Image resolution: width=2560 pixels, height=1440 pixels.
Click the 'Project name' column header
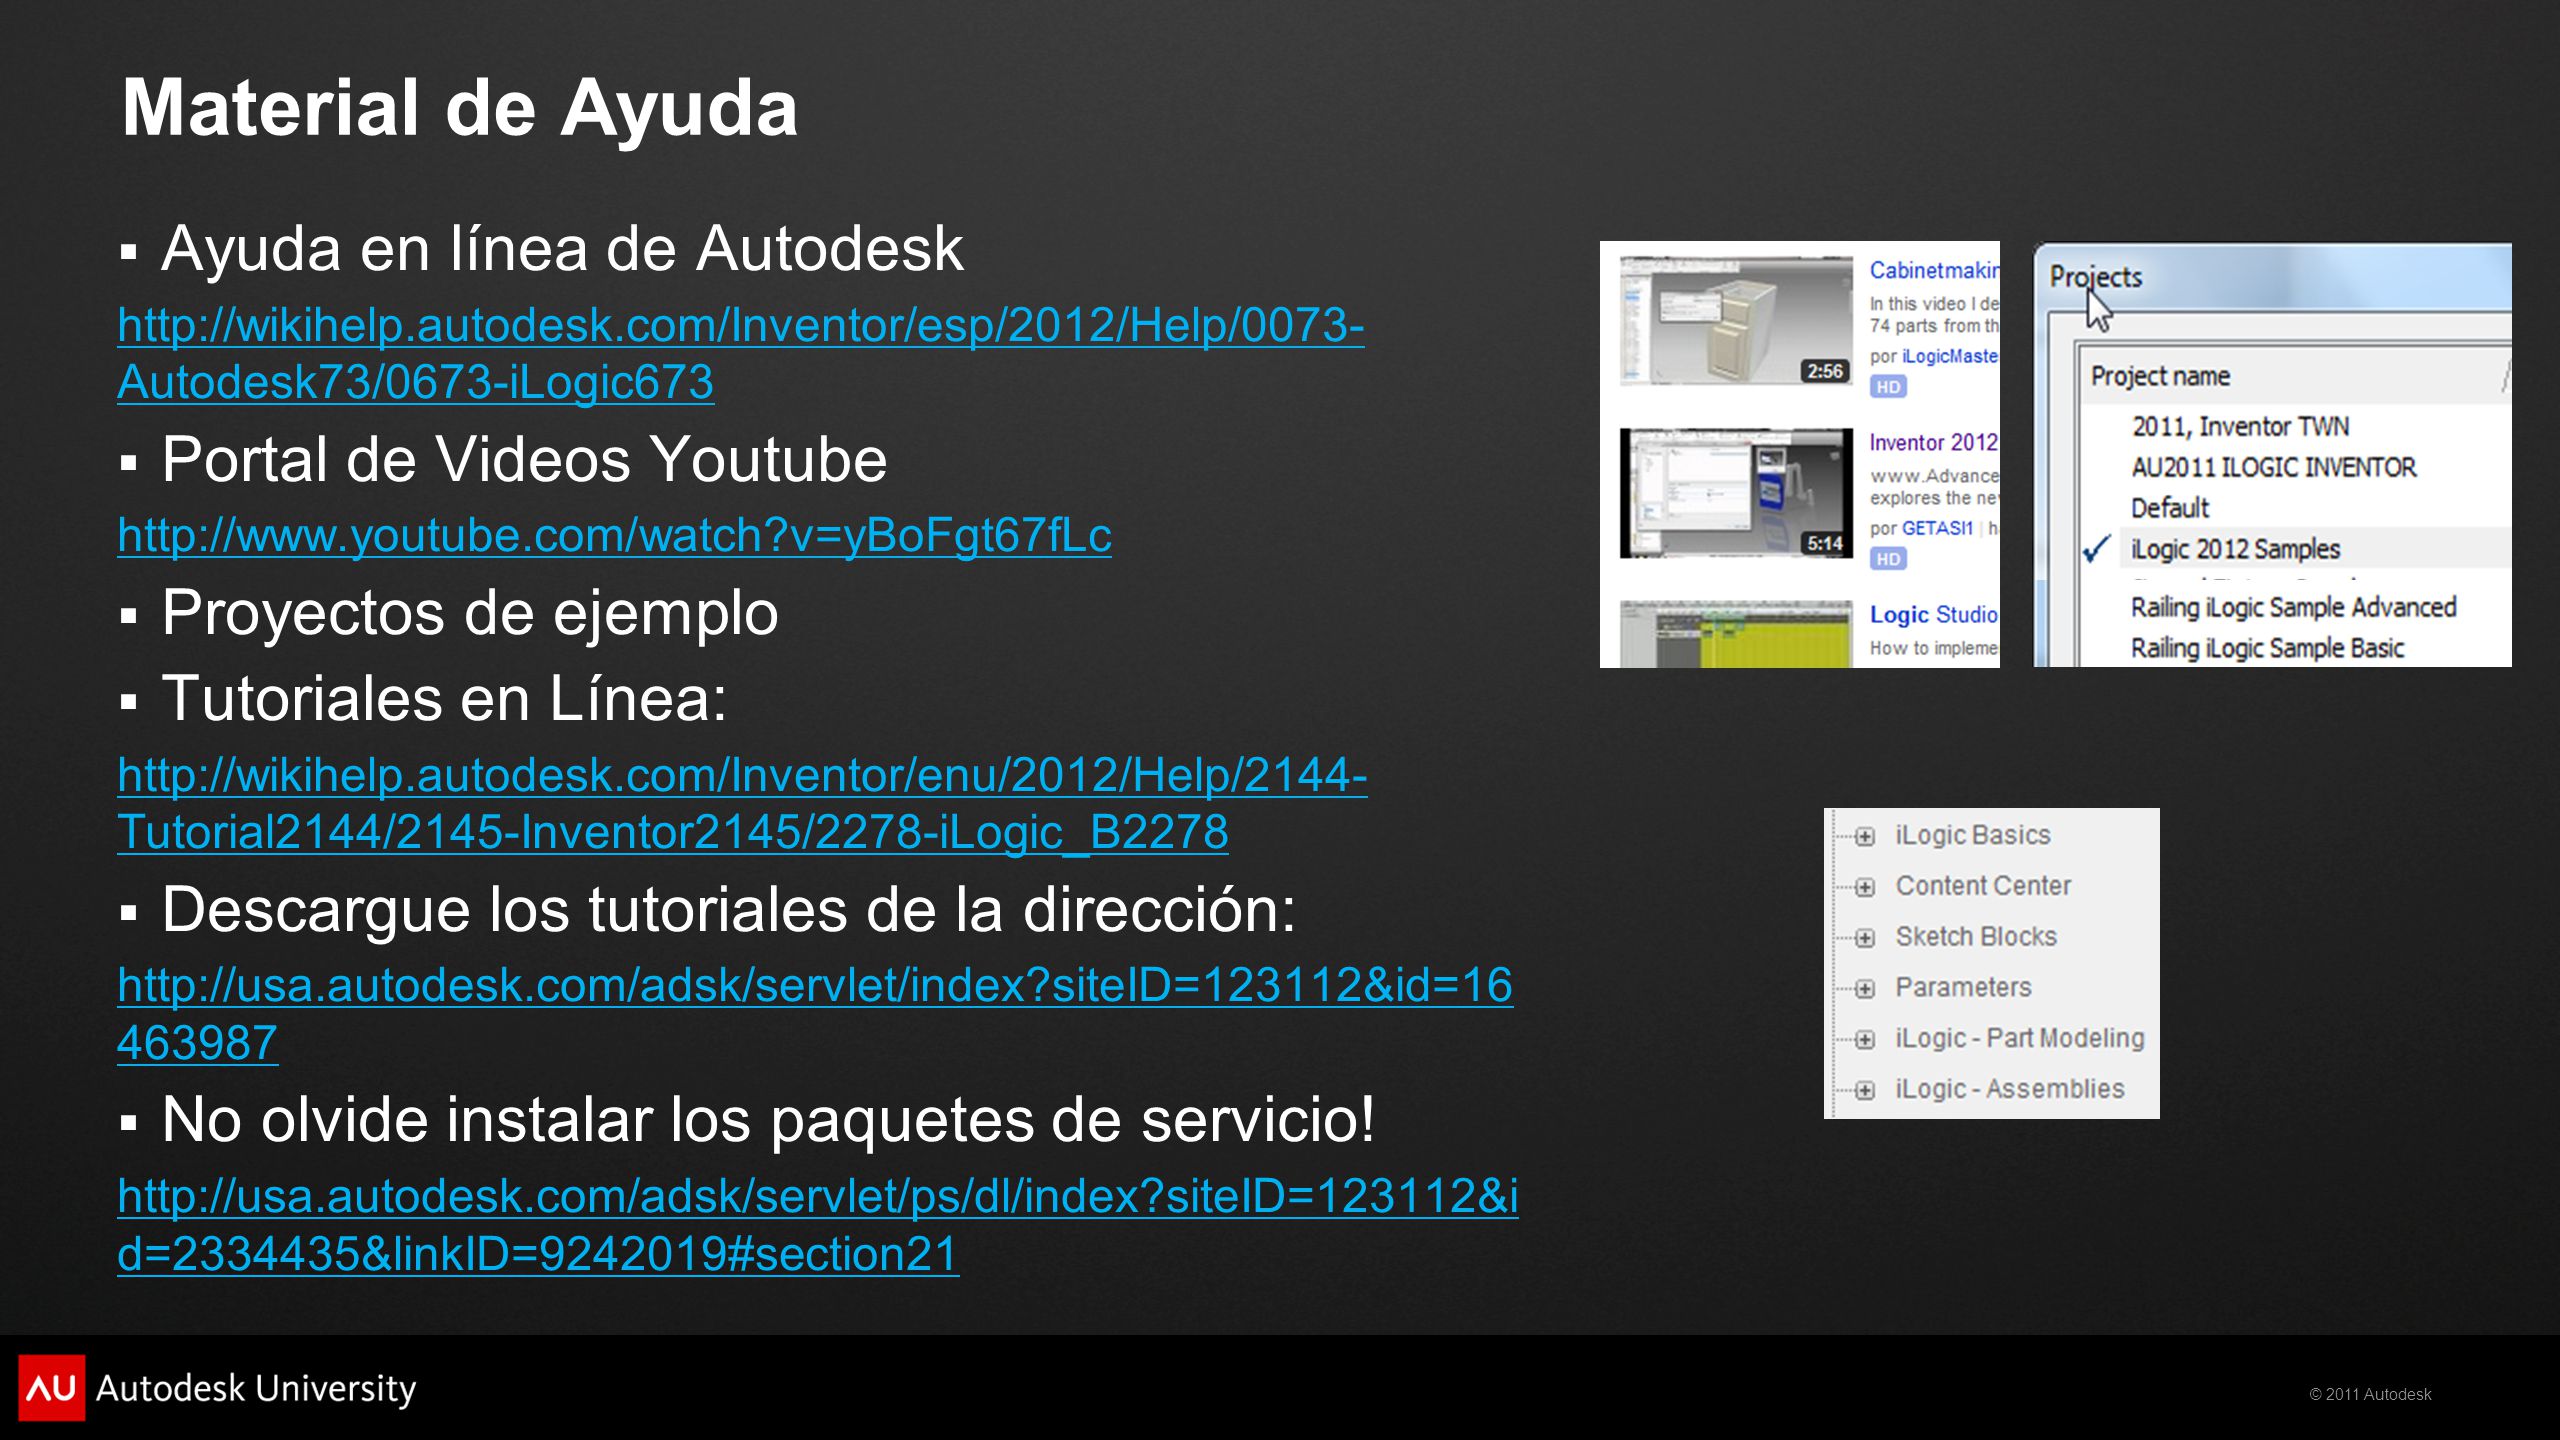2160,376
